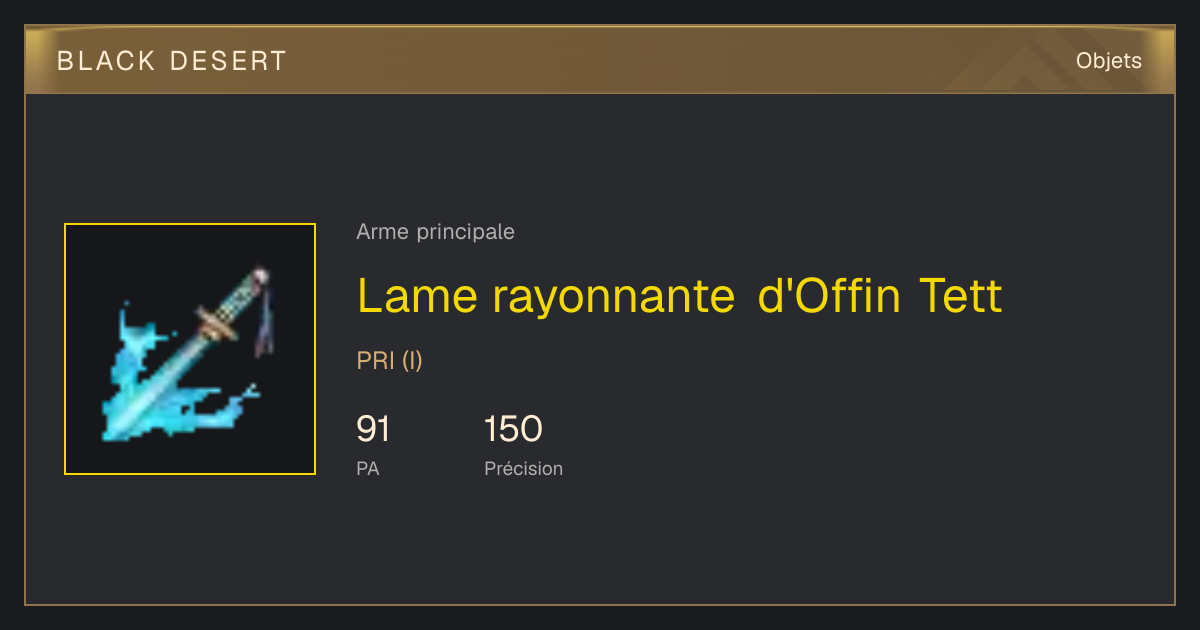Click the 91 attack value
The height and width of the screenshot is (630, 1200).
coord(373,429)
